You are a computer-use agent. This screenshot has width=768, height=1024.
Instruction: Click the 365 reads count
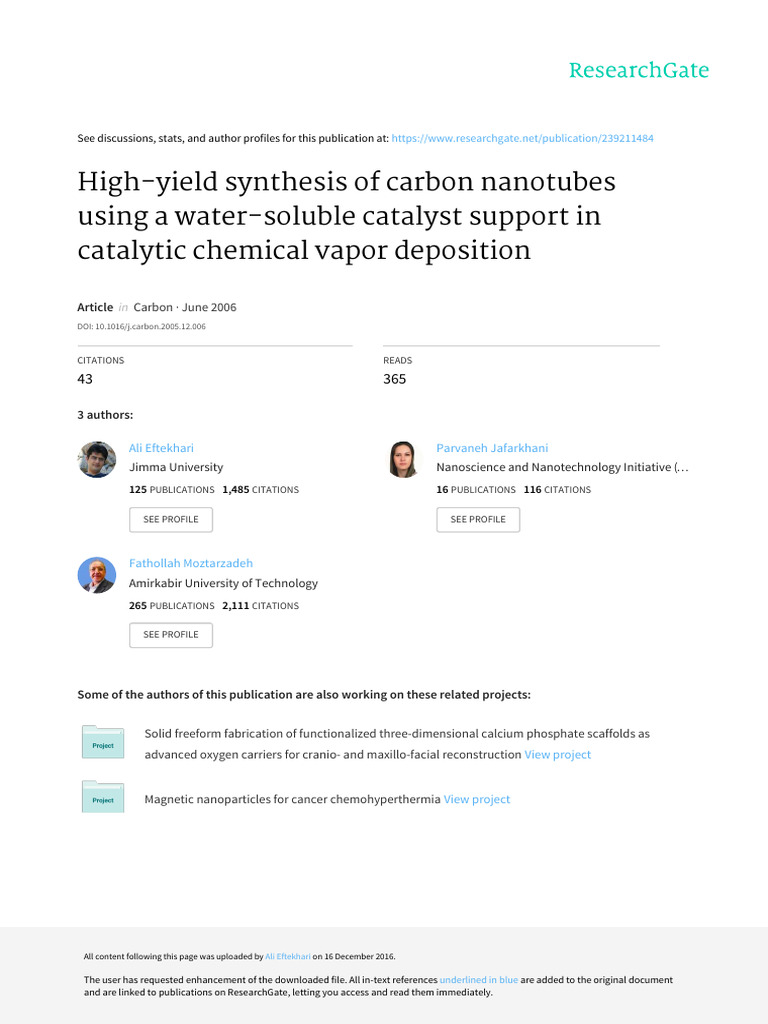[x=395, y=379]
